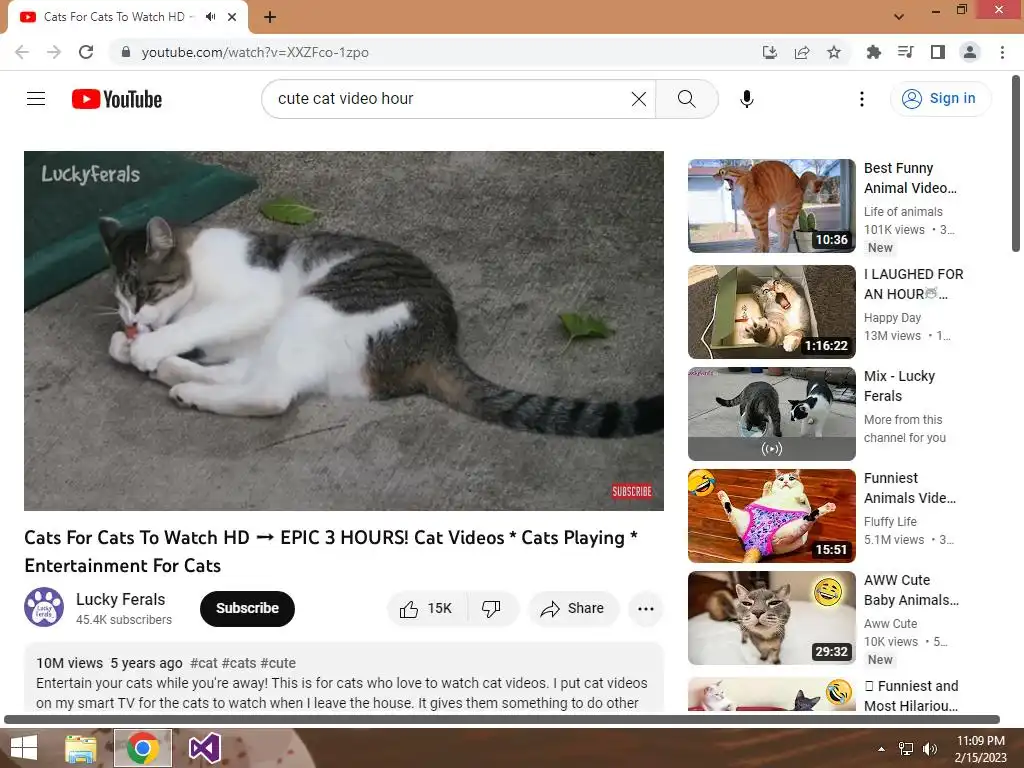Click Best Funny Animal Video title text
Image resolution: width=1024 pixels, height=768 pixels.
pyautogui.click(x=910, y=178)
